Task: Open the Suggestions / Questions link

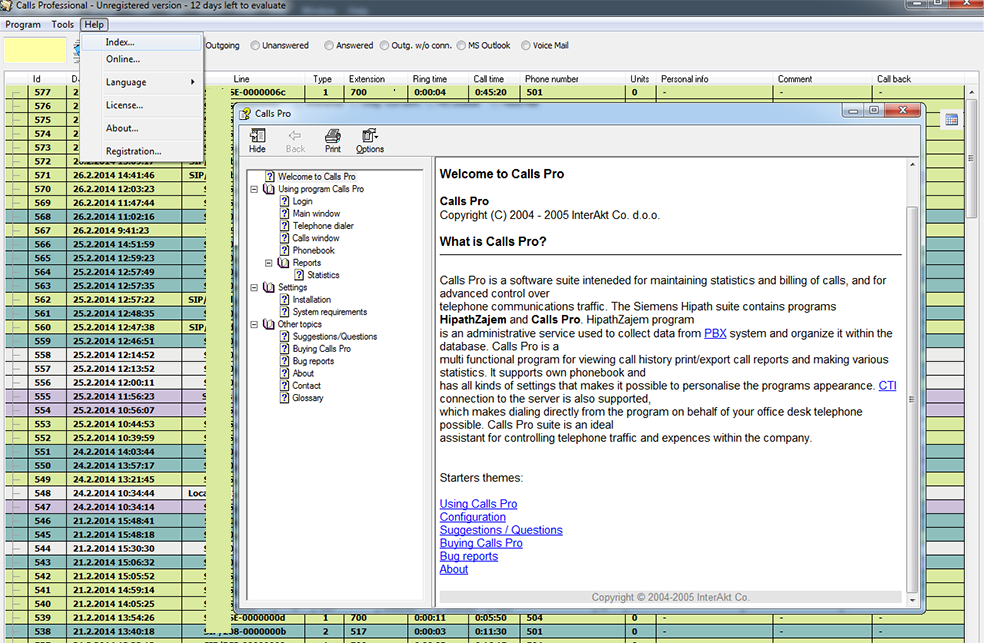Action: pyautogui.click(x=501, y=530)
